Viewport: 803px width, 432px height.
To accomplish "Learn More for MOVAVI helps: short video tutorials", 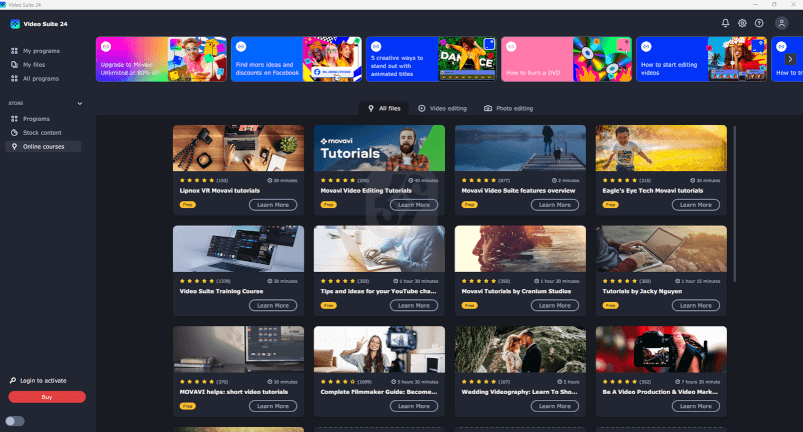I will (273, 406).
